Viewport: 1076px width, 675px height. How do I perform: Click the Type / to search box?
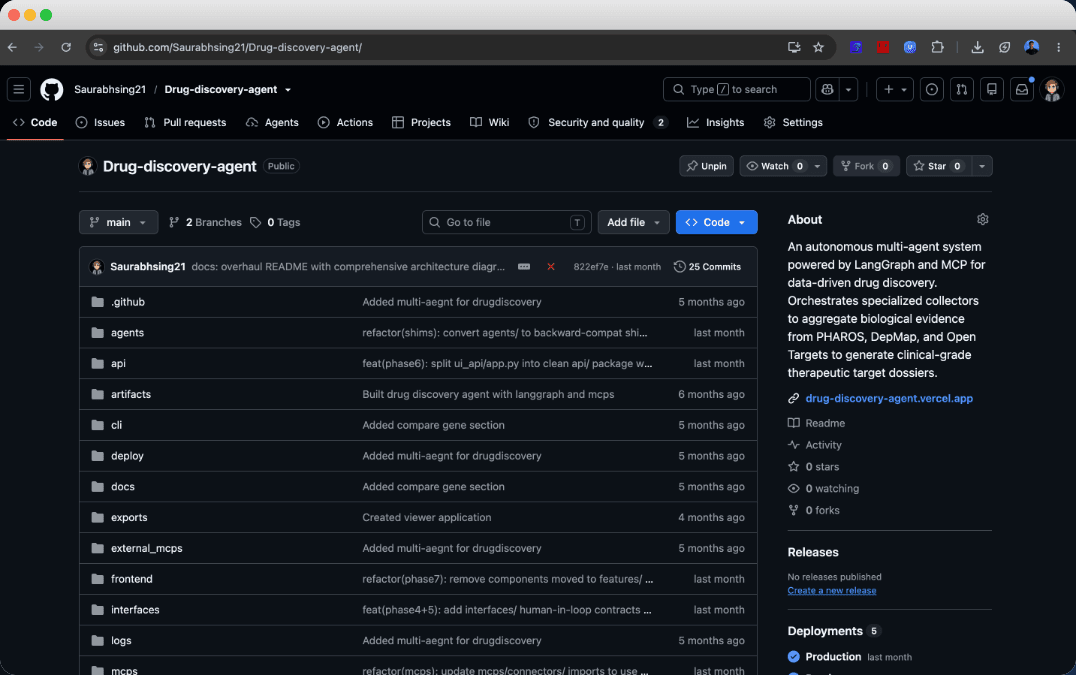pos(736,89)
